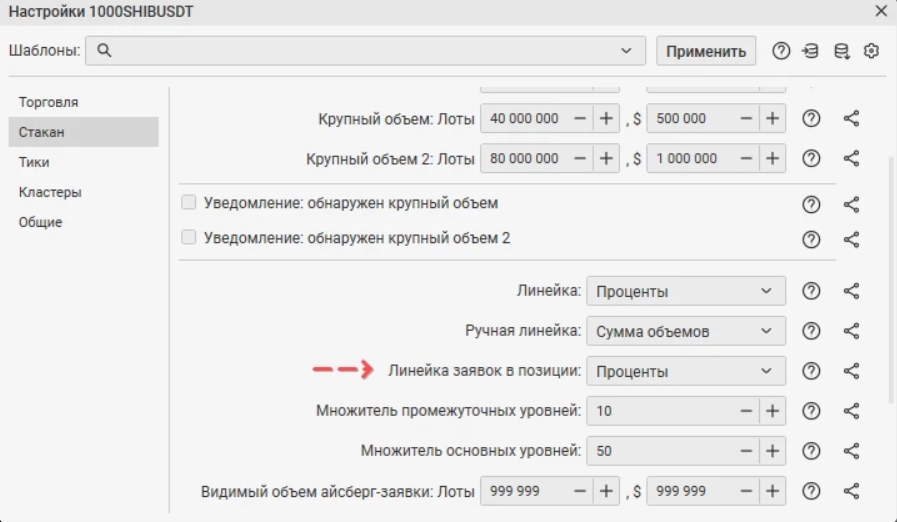Decrease Крупный объем 2 dollar value 1 000 000
The width and height of the screenshot is (897, 522).
point(746,159)
